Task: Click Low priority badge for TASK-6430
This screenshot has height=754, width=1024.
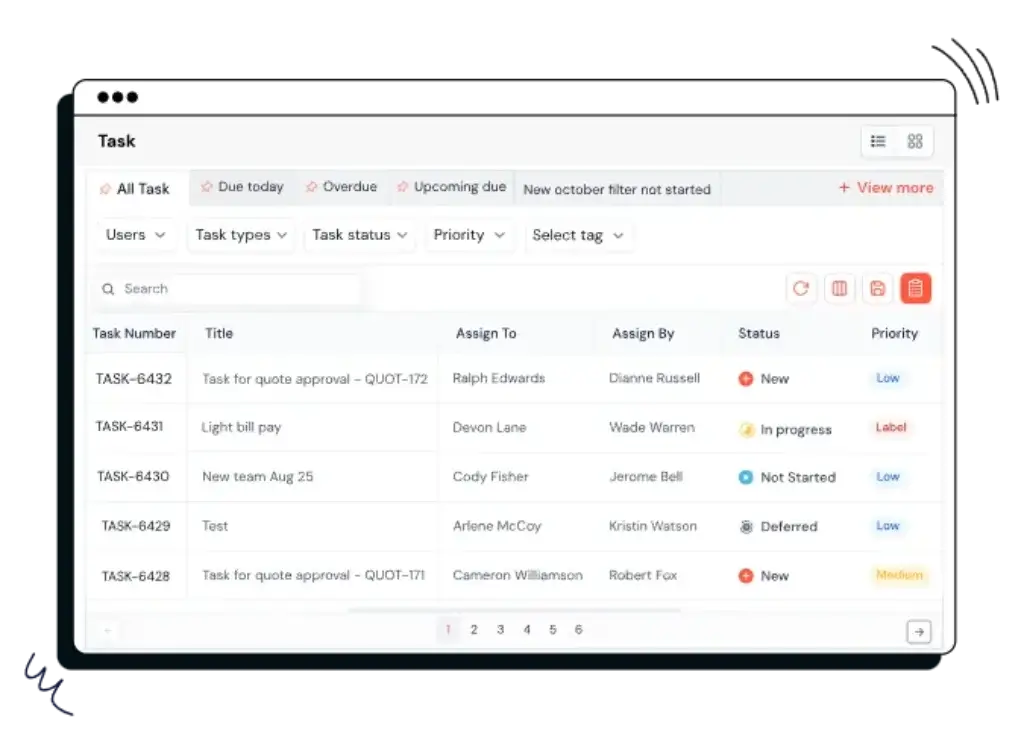Action: (x=888, y=477)
